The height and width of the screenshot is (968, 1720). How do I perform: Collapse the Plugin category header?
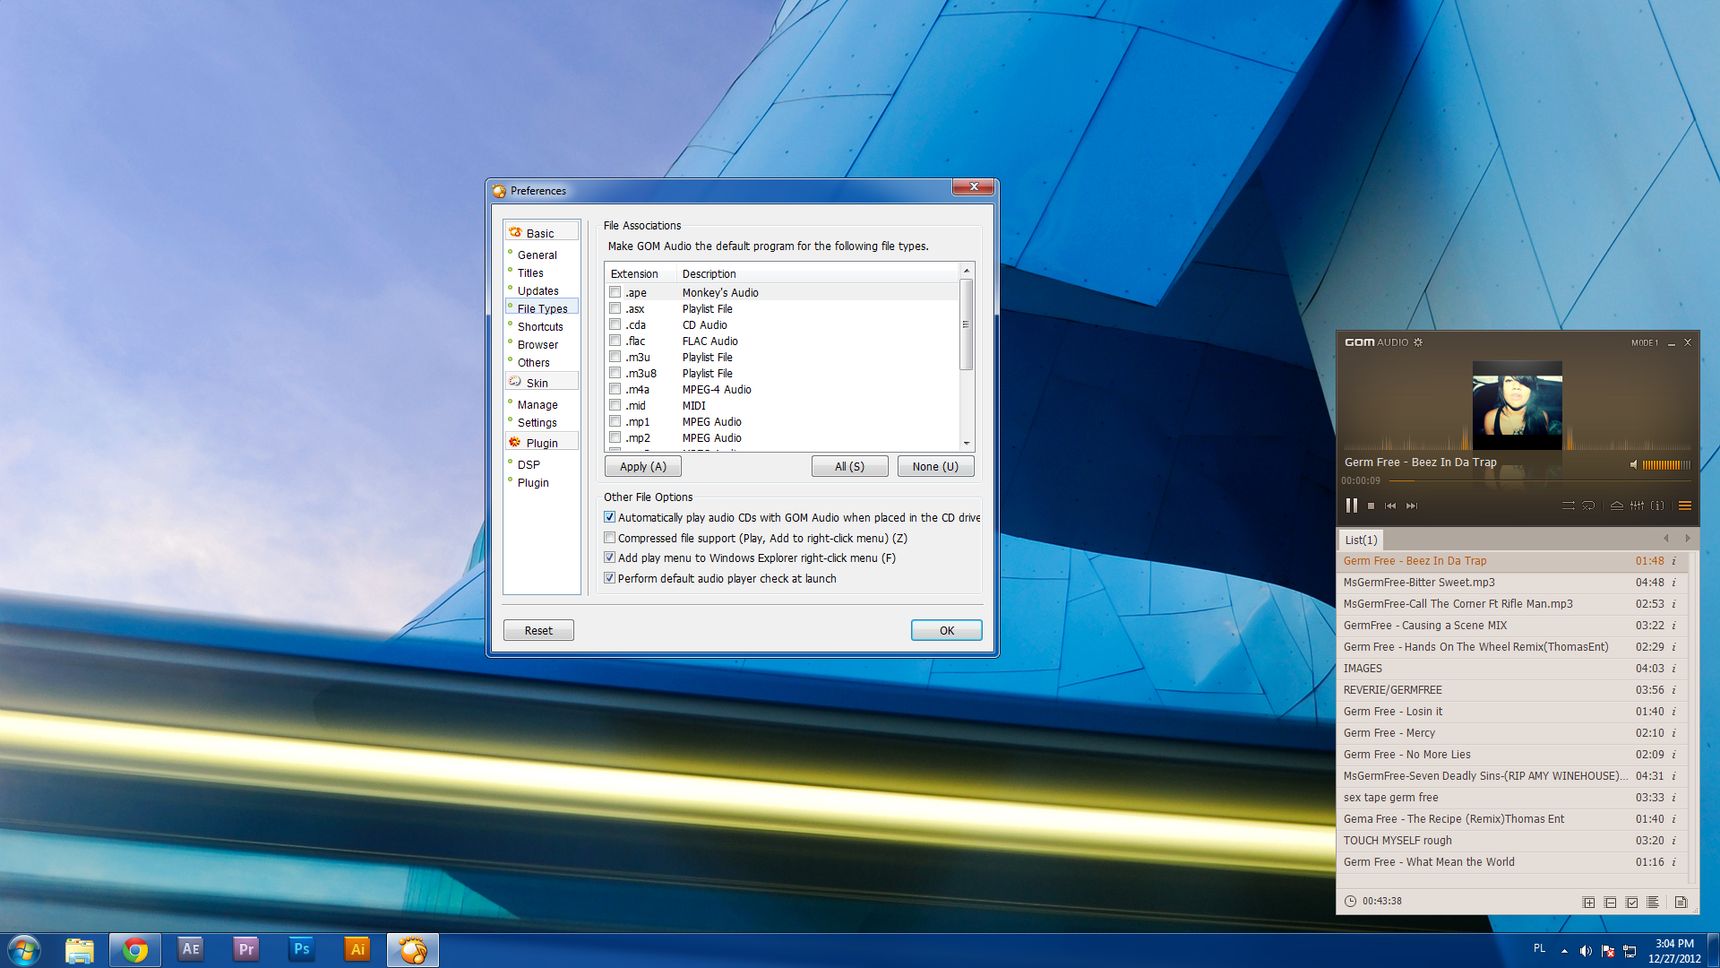click(542, 442)
